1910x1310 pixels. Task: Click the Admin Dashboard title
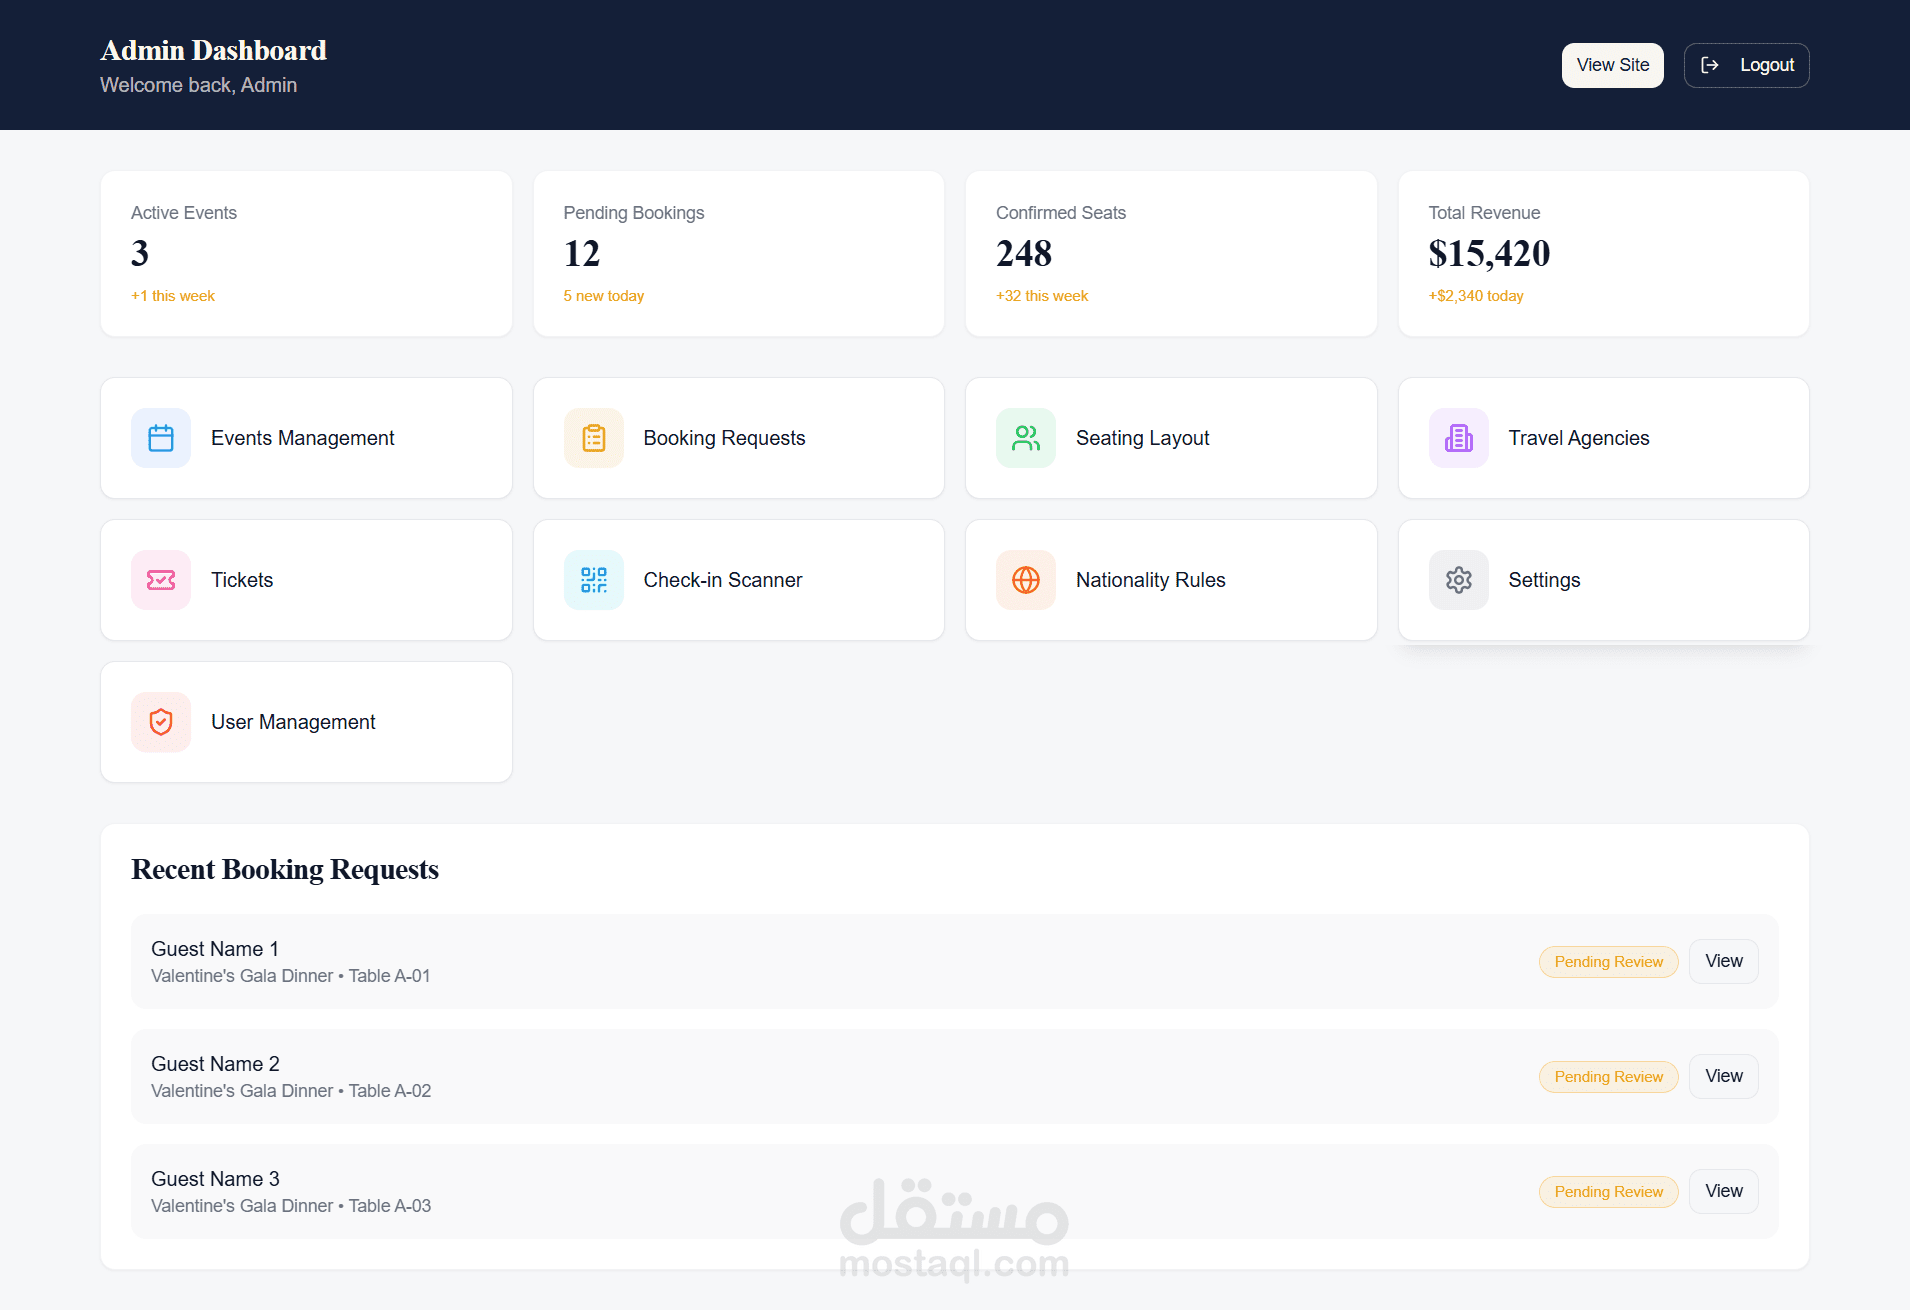click(214, 50)
